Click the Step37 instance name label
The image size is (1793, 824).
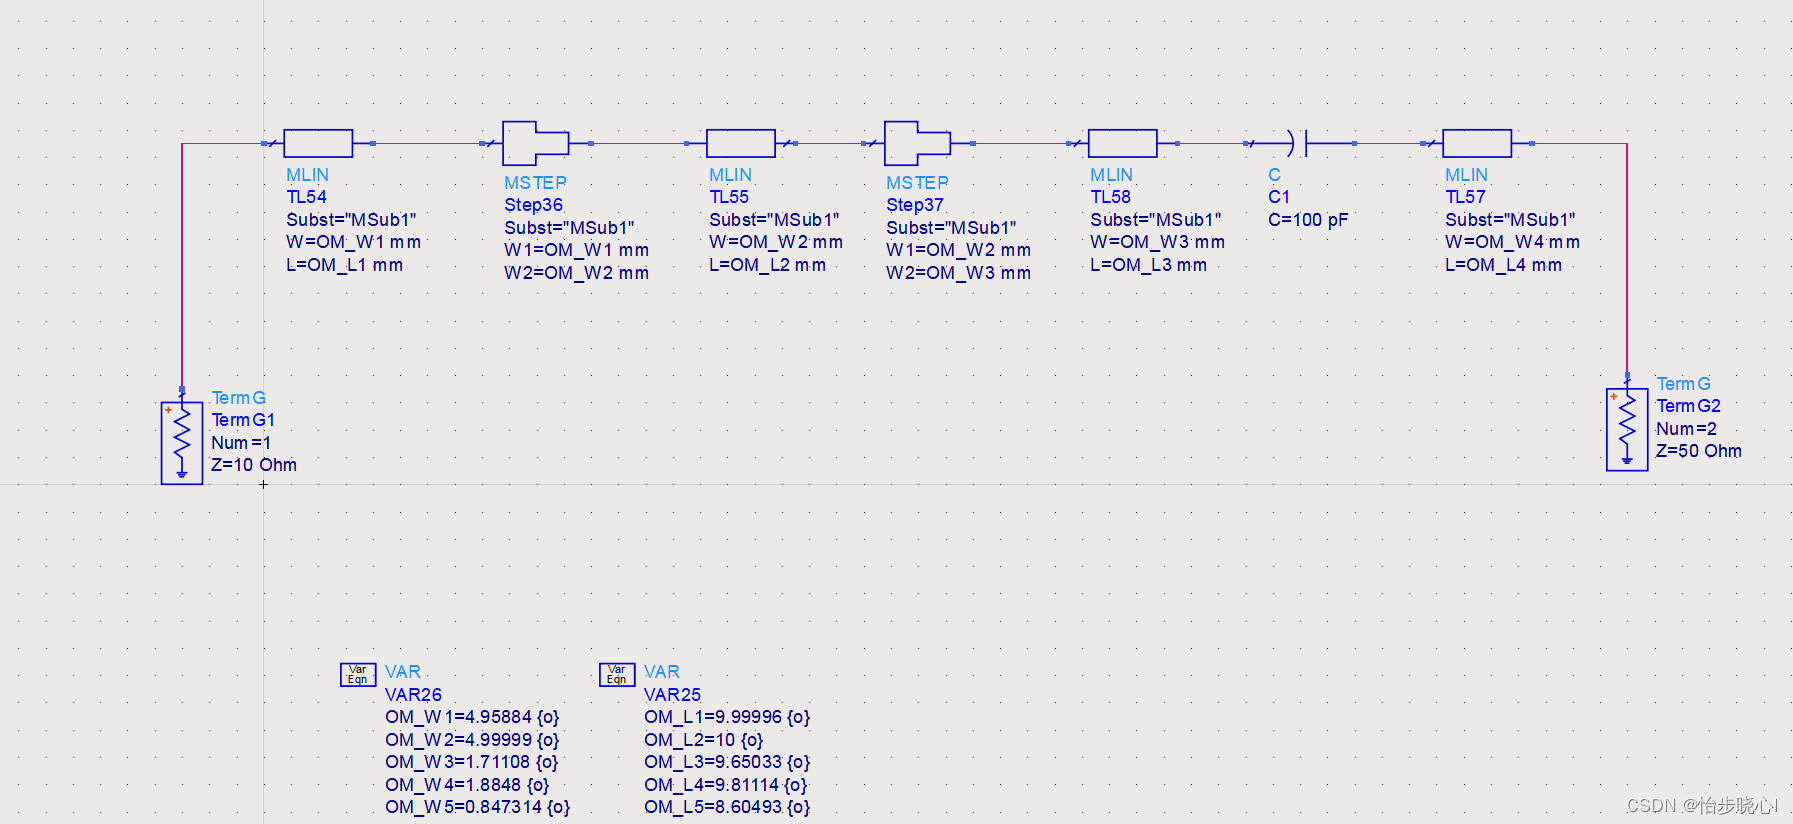(x=915, y=205)
